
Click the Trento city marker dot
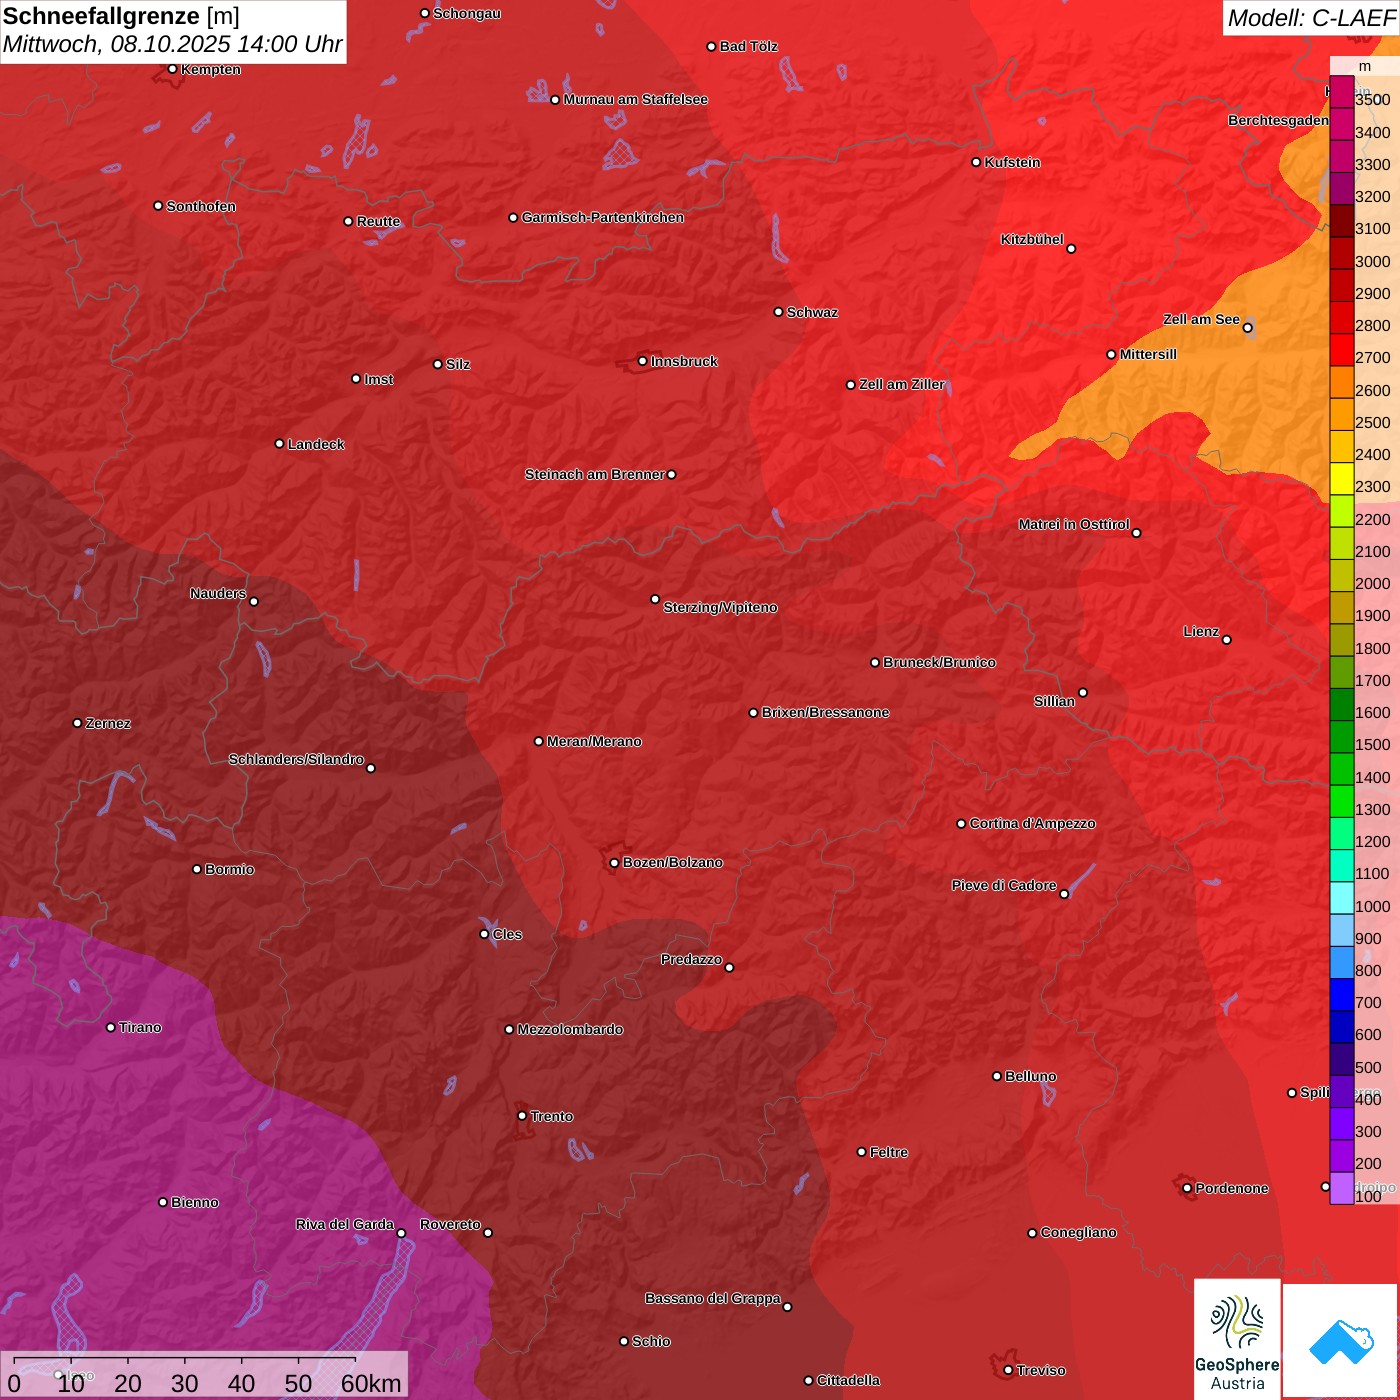tap(522, 1116)
